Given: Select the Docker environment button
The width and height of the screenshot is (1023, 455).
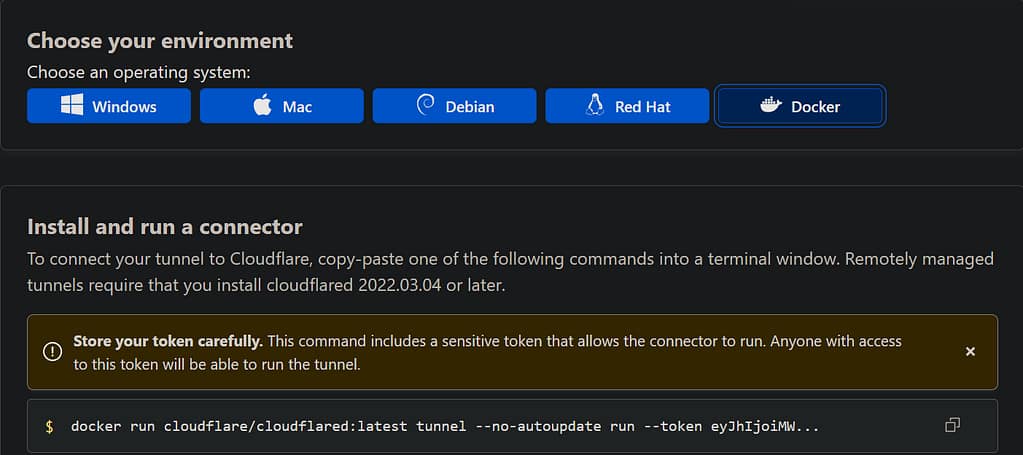Looking at the screenshot, I should 800,106.
